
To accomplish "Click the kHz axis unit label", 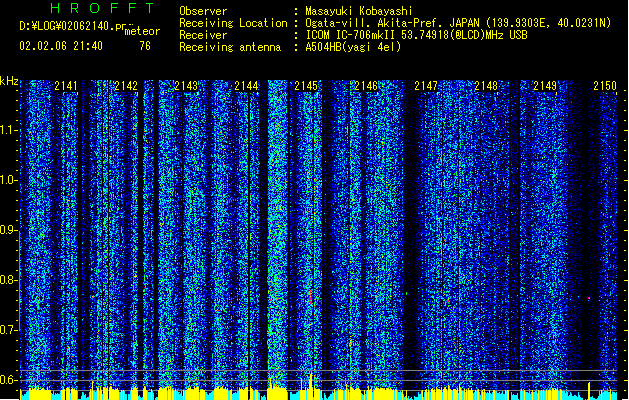I will (x=9, y=81).
